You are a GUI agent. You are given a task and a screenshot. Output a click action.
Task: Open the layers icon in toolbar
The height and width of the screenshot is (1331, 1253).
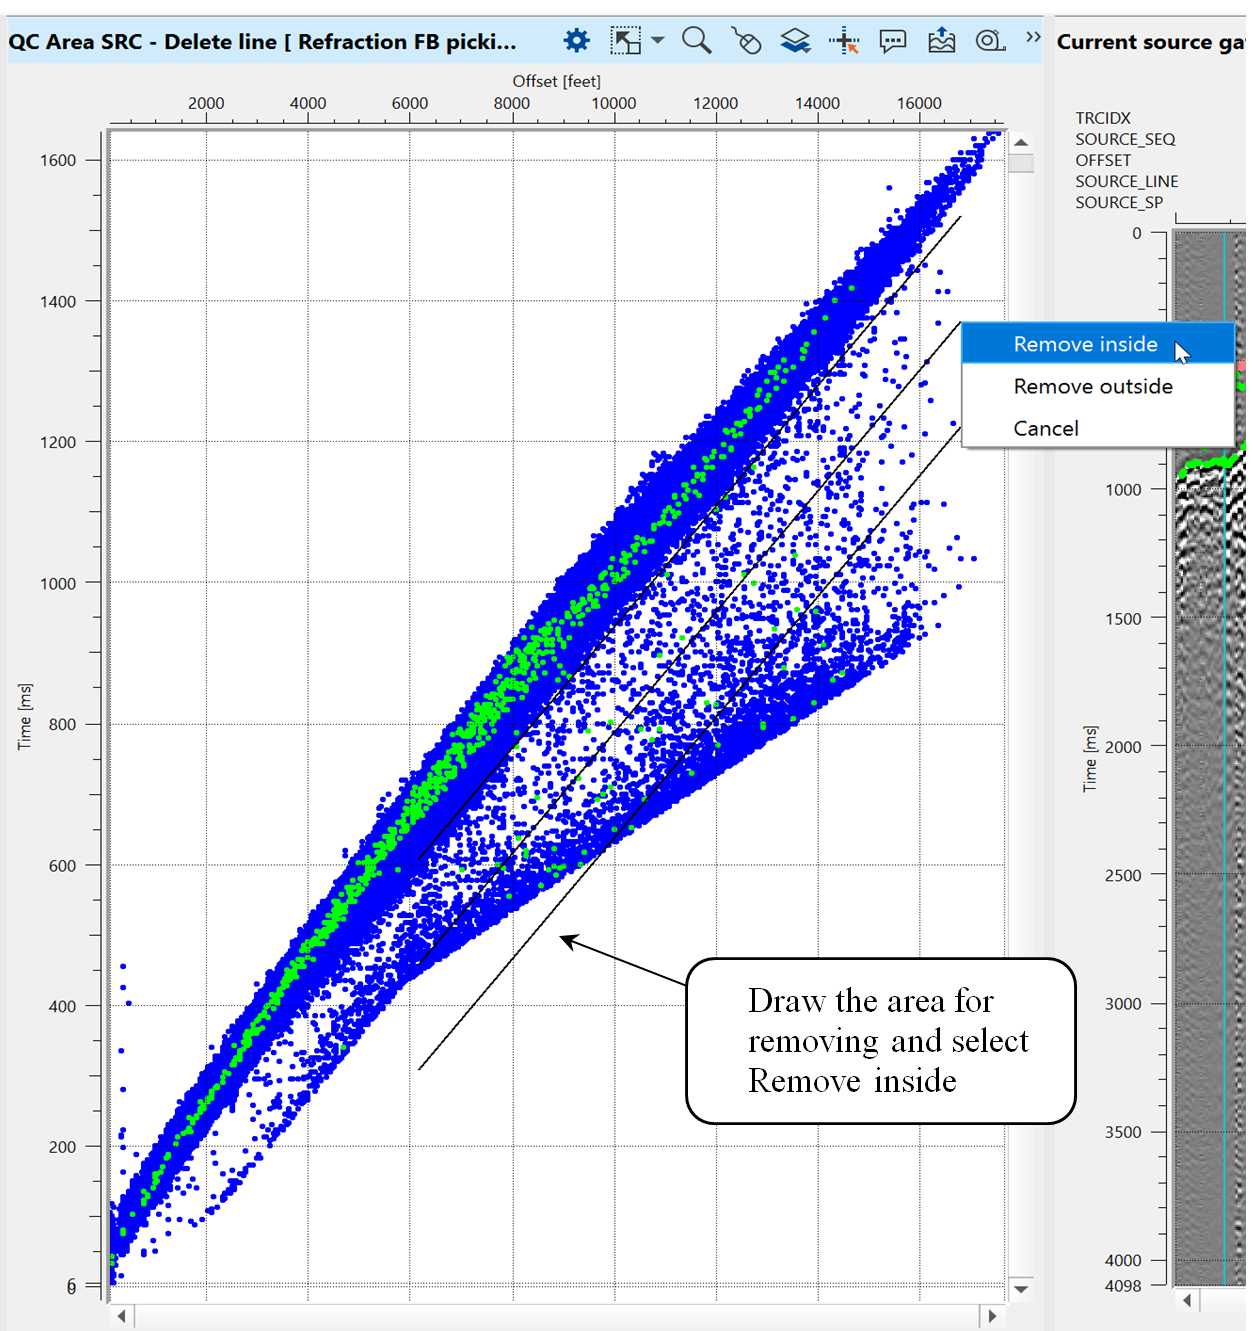[795, 41]
